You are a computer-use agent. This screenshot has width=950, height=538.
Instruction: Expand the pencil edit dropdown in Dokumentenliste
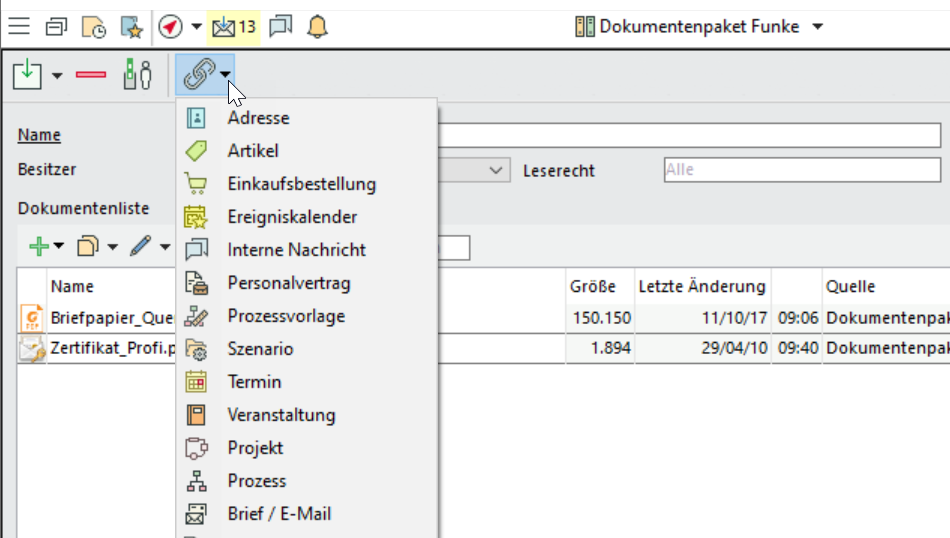(x=165, y=247)
